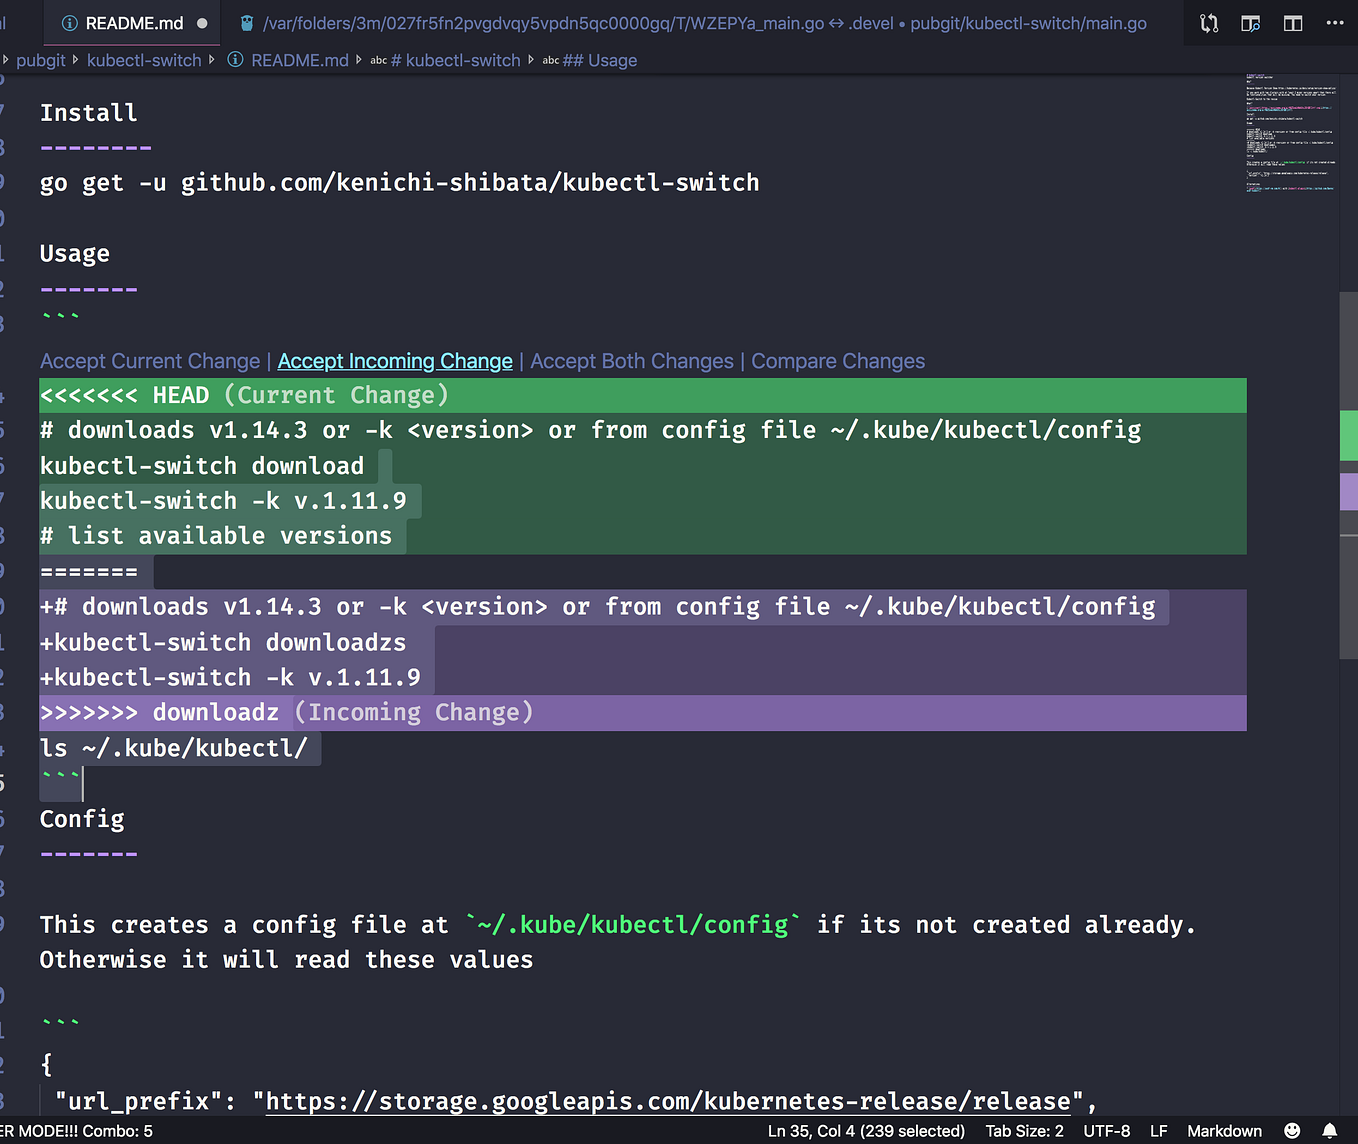The height and width of the screenshot is (1144, 1358).
Task: Click the symbol icon beside kubectl-switch heading breadcrumb
Action: point(378,60)
